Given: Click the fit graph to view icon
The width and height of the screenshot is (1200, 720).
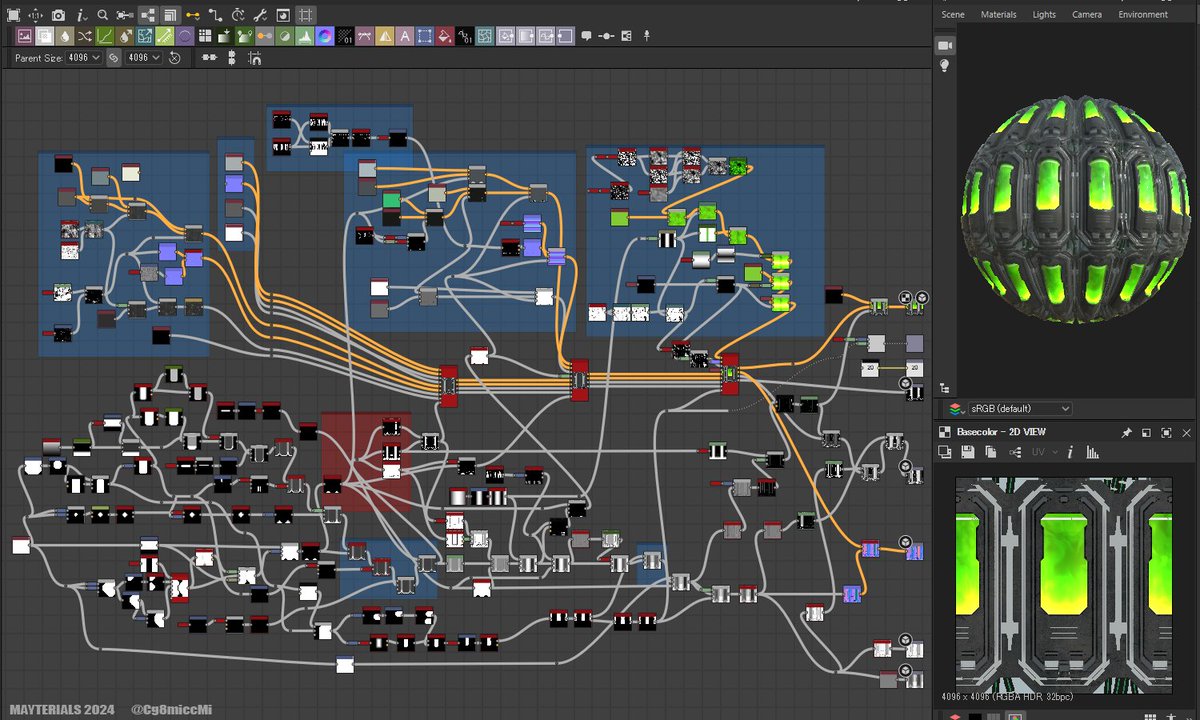Looking at the screenshot, I should tap(13, 15).
